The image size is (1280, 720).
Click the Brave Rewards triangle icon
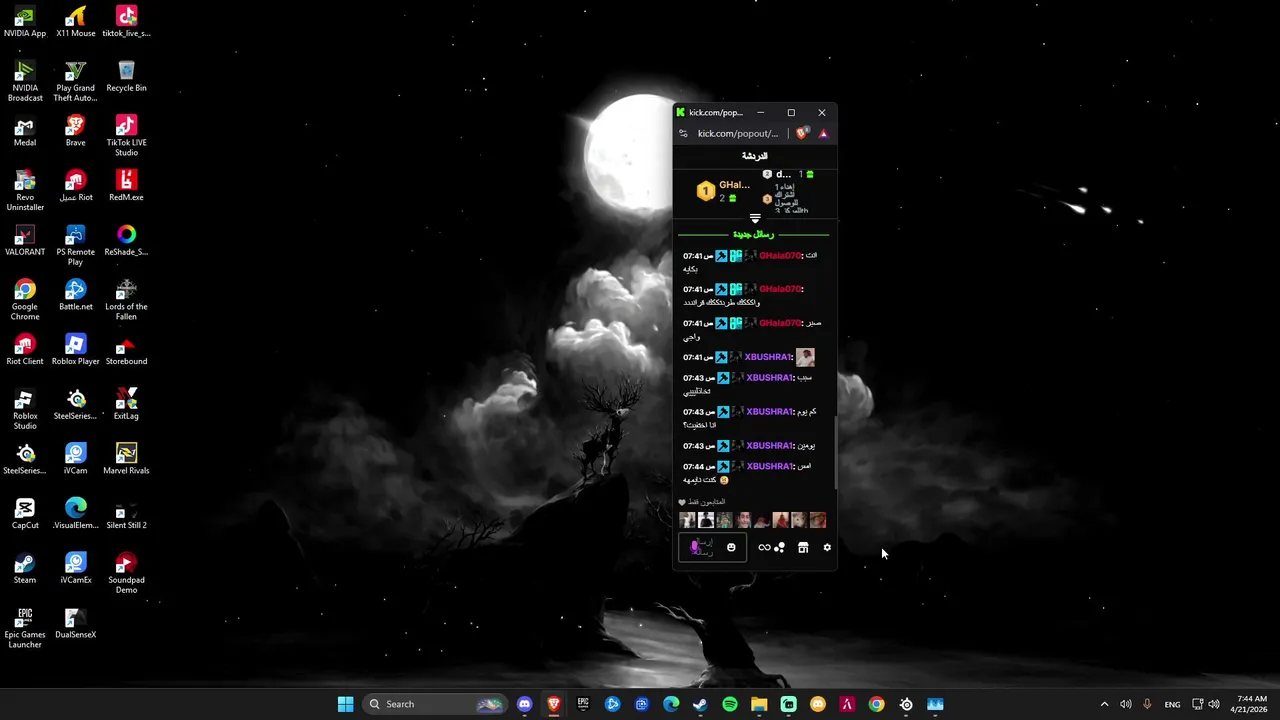click(823, 133)
